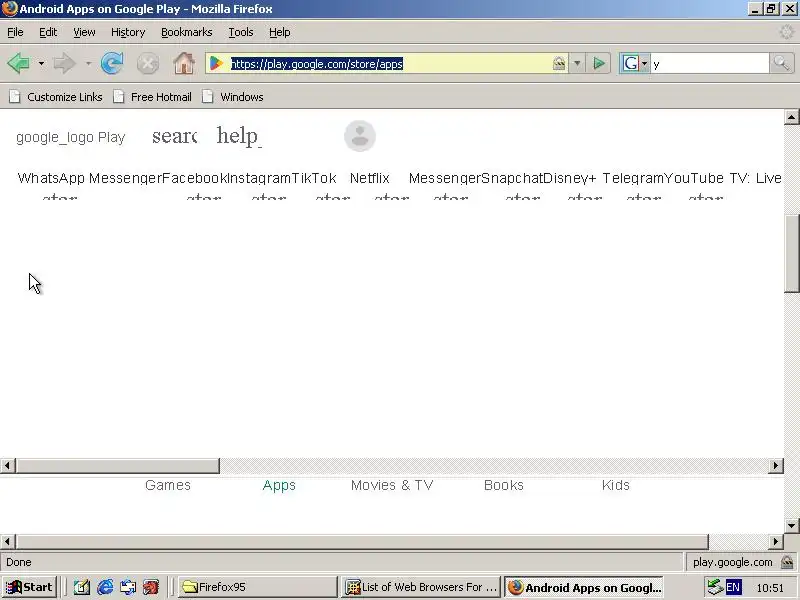Viewport: 800px width, 600px height.
Task: Open the Internet Explorer quick launch icon
Action: 105,587
